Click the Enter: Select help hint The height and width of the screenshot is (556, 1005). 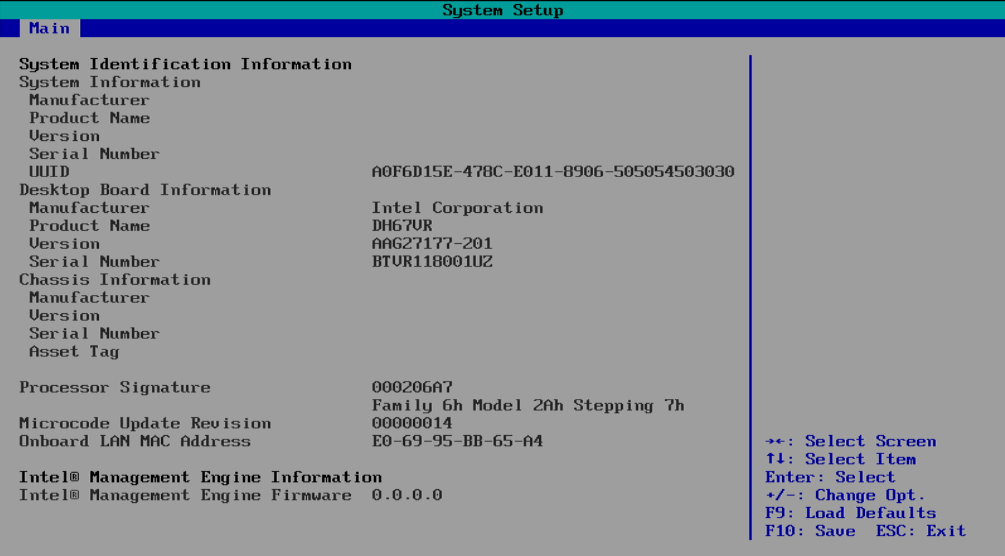click(830, 477)
